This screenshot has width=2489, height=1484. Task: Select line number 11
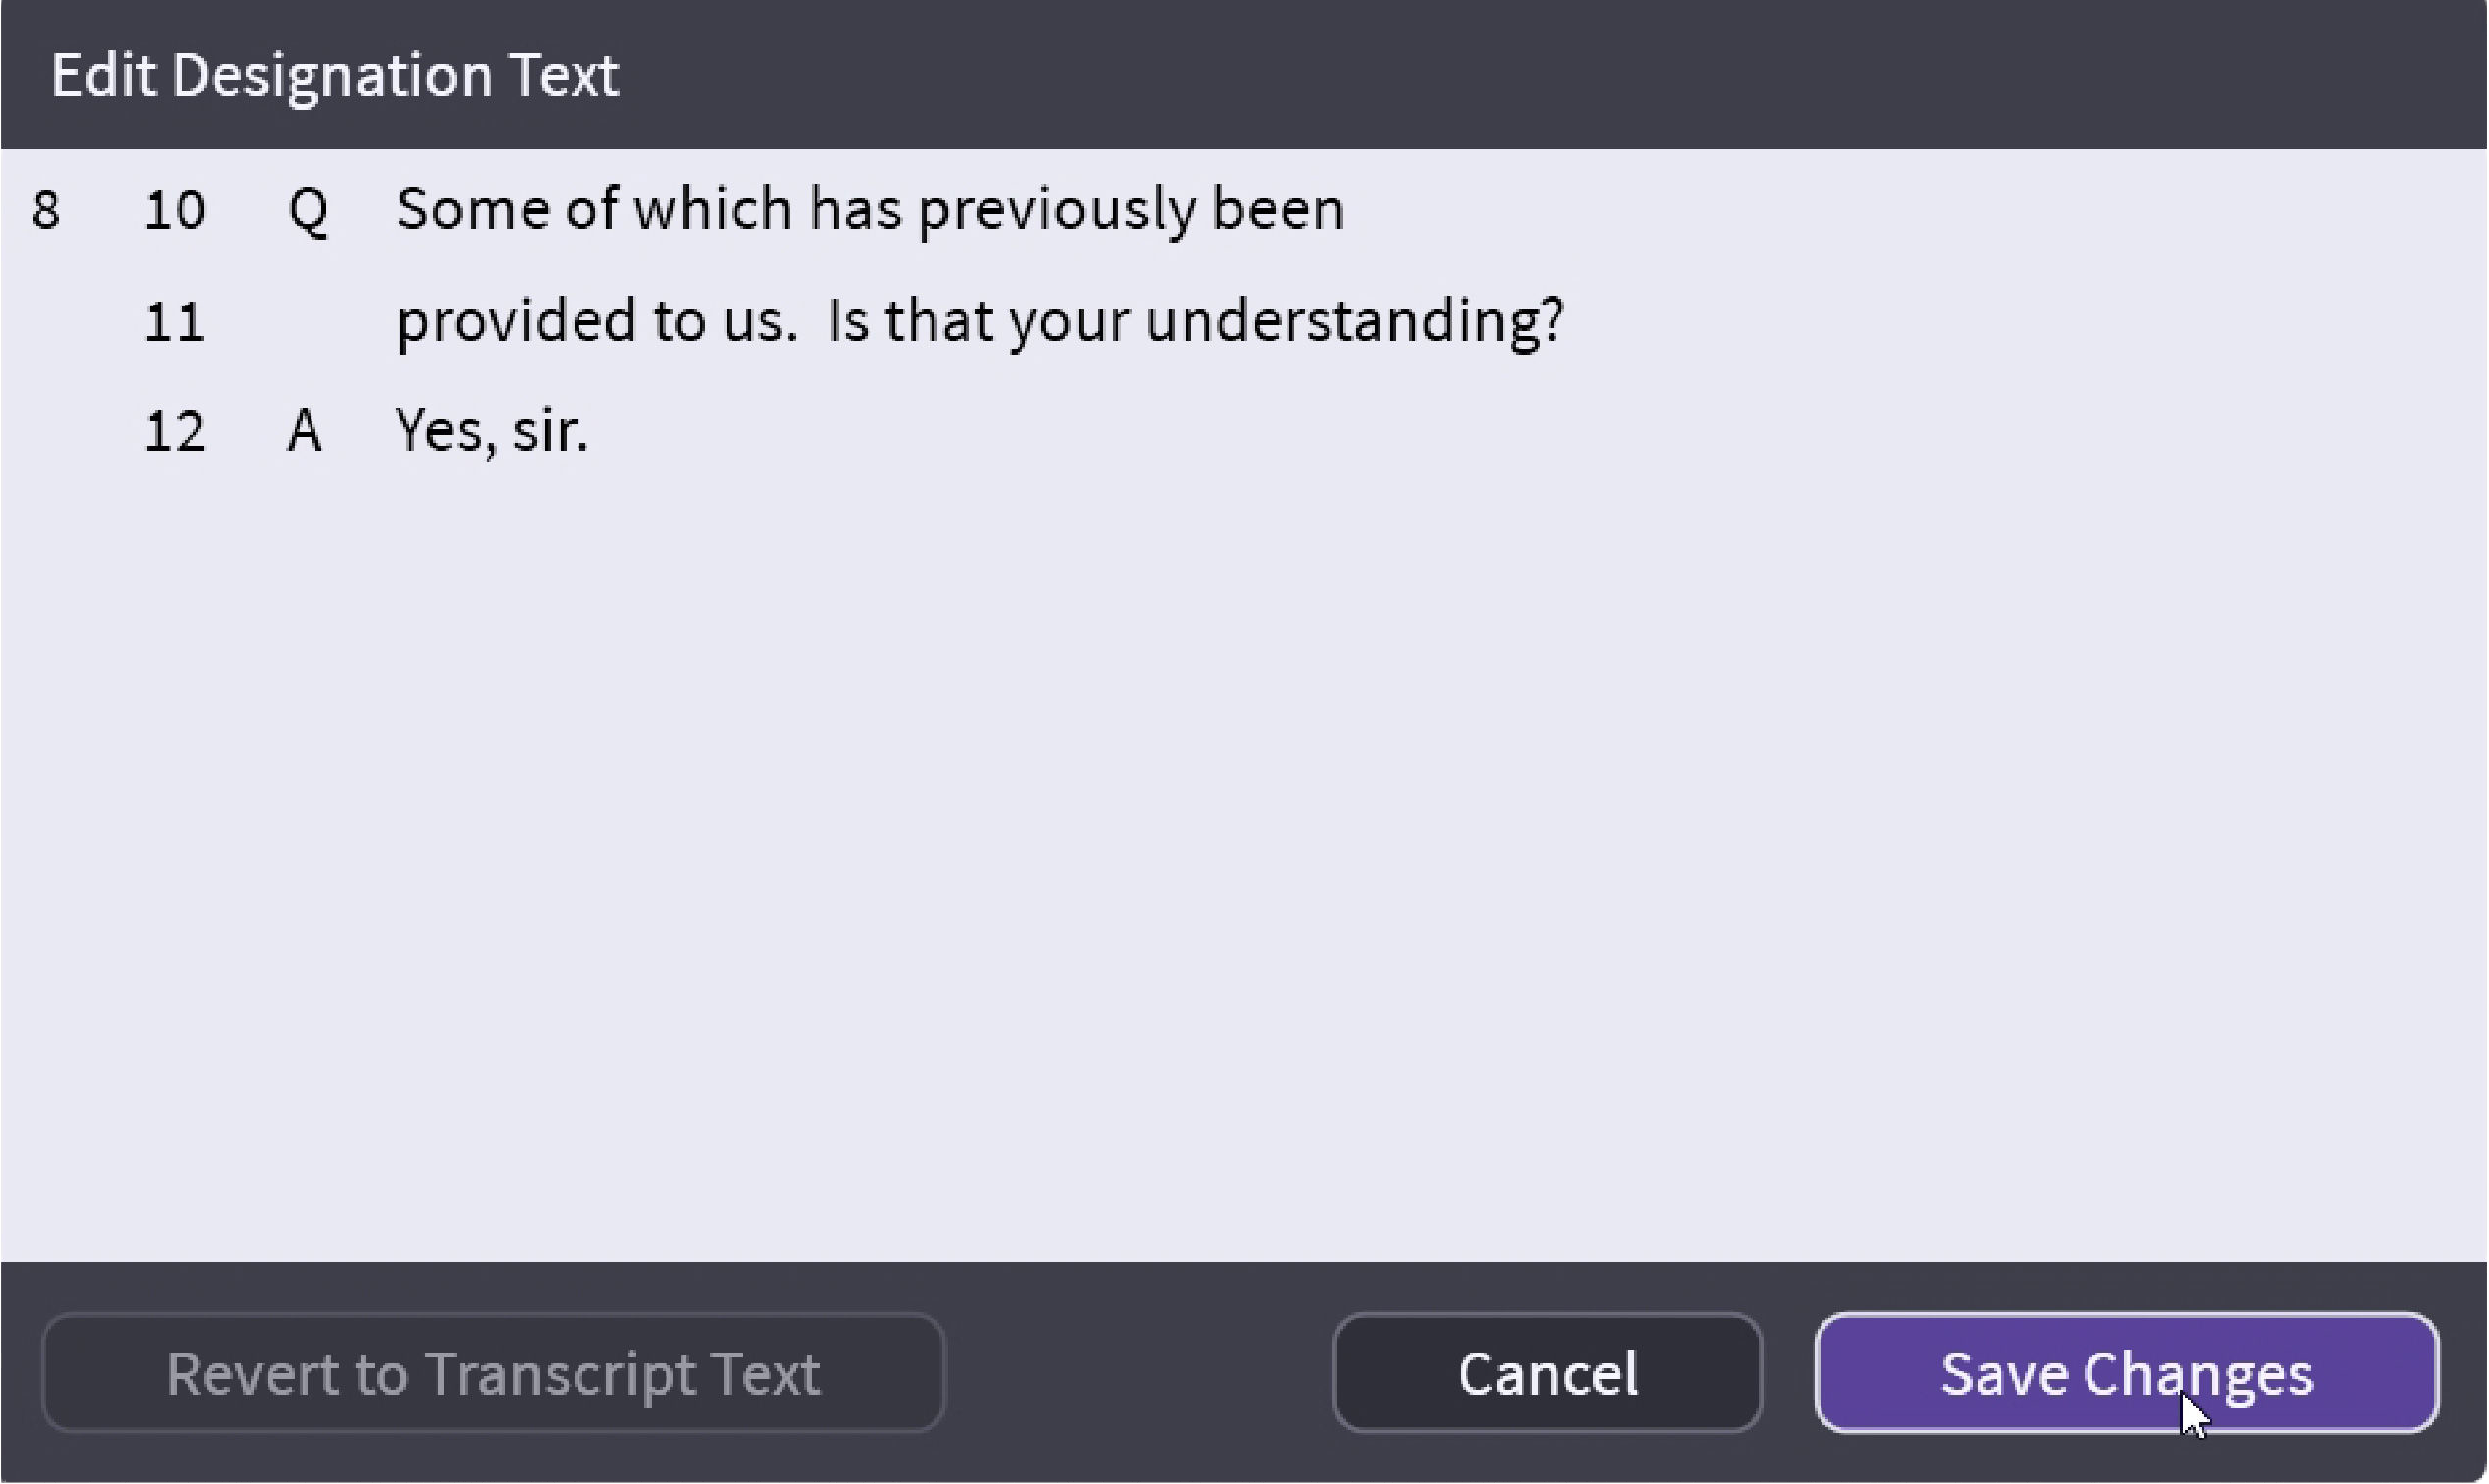tap(174, 322)
